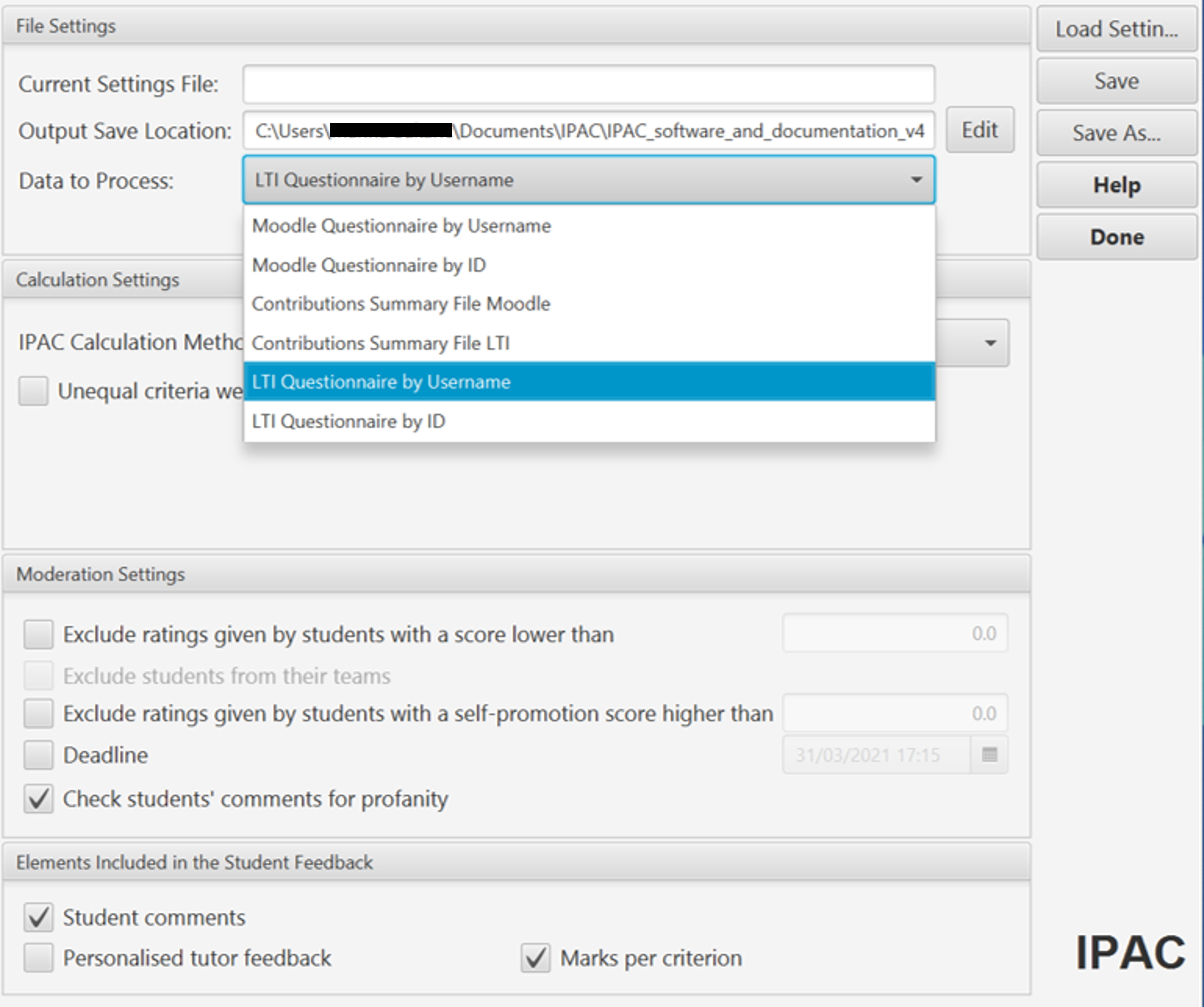Click the Save As button
This screenshot has width=1204, height=1007.
click(x=1116, y=132)
